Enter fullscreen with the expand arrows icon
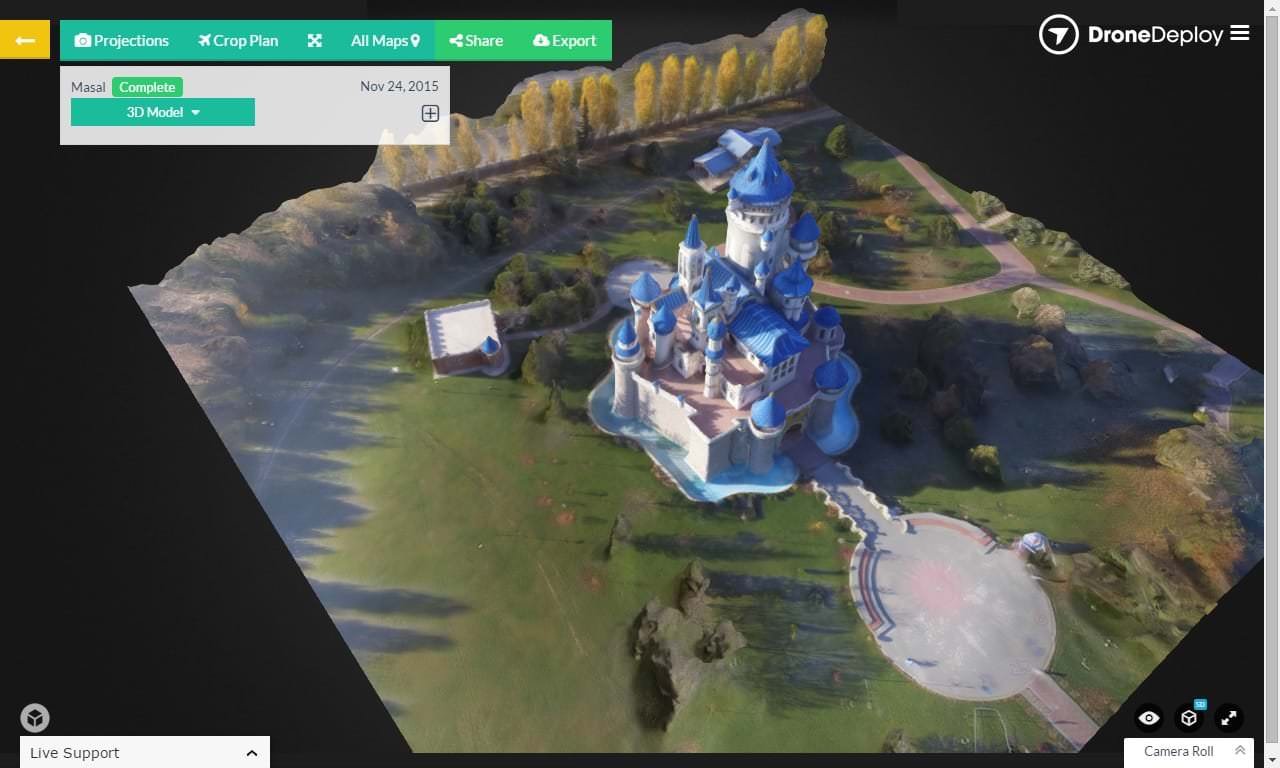 (x=1229, y=718)
